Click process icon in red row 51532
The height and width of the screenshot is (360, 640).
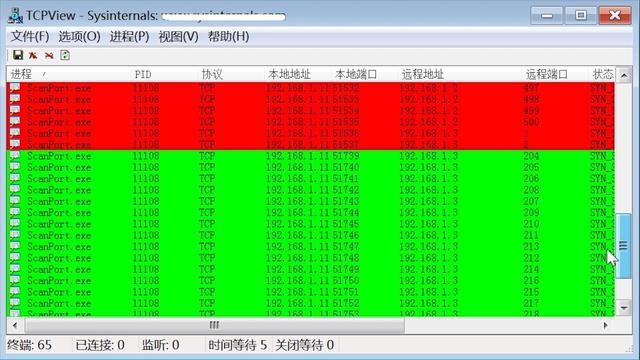[x=15, y=87]
